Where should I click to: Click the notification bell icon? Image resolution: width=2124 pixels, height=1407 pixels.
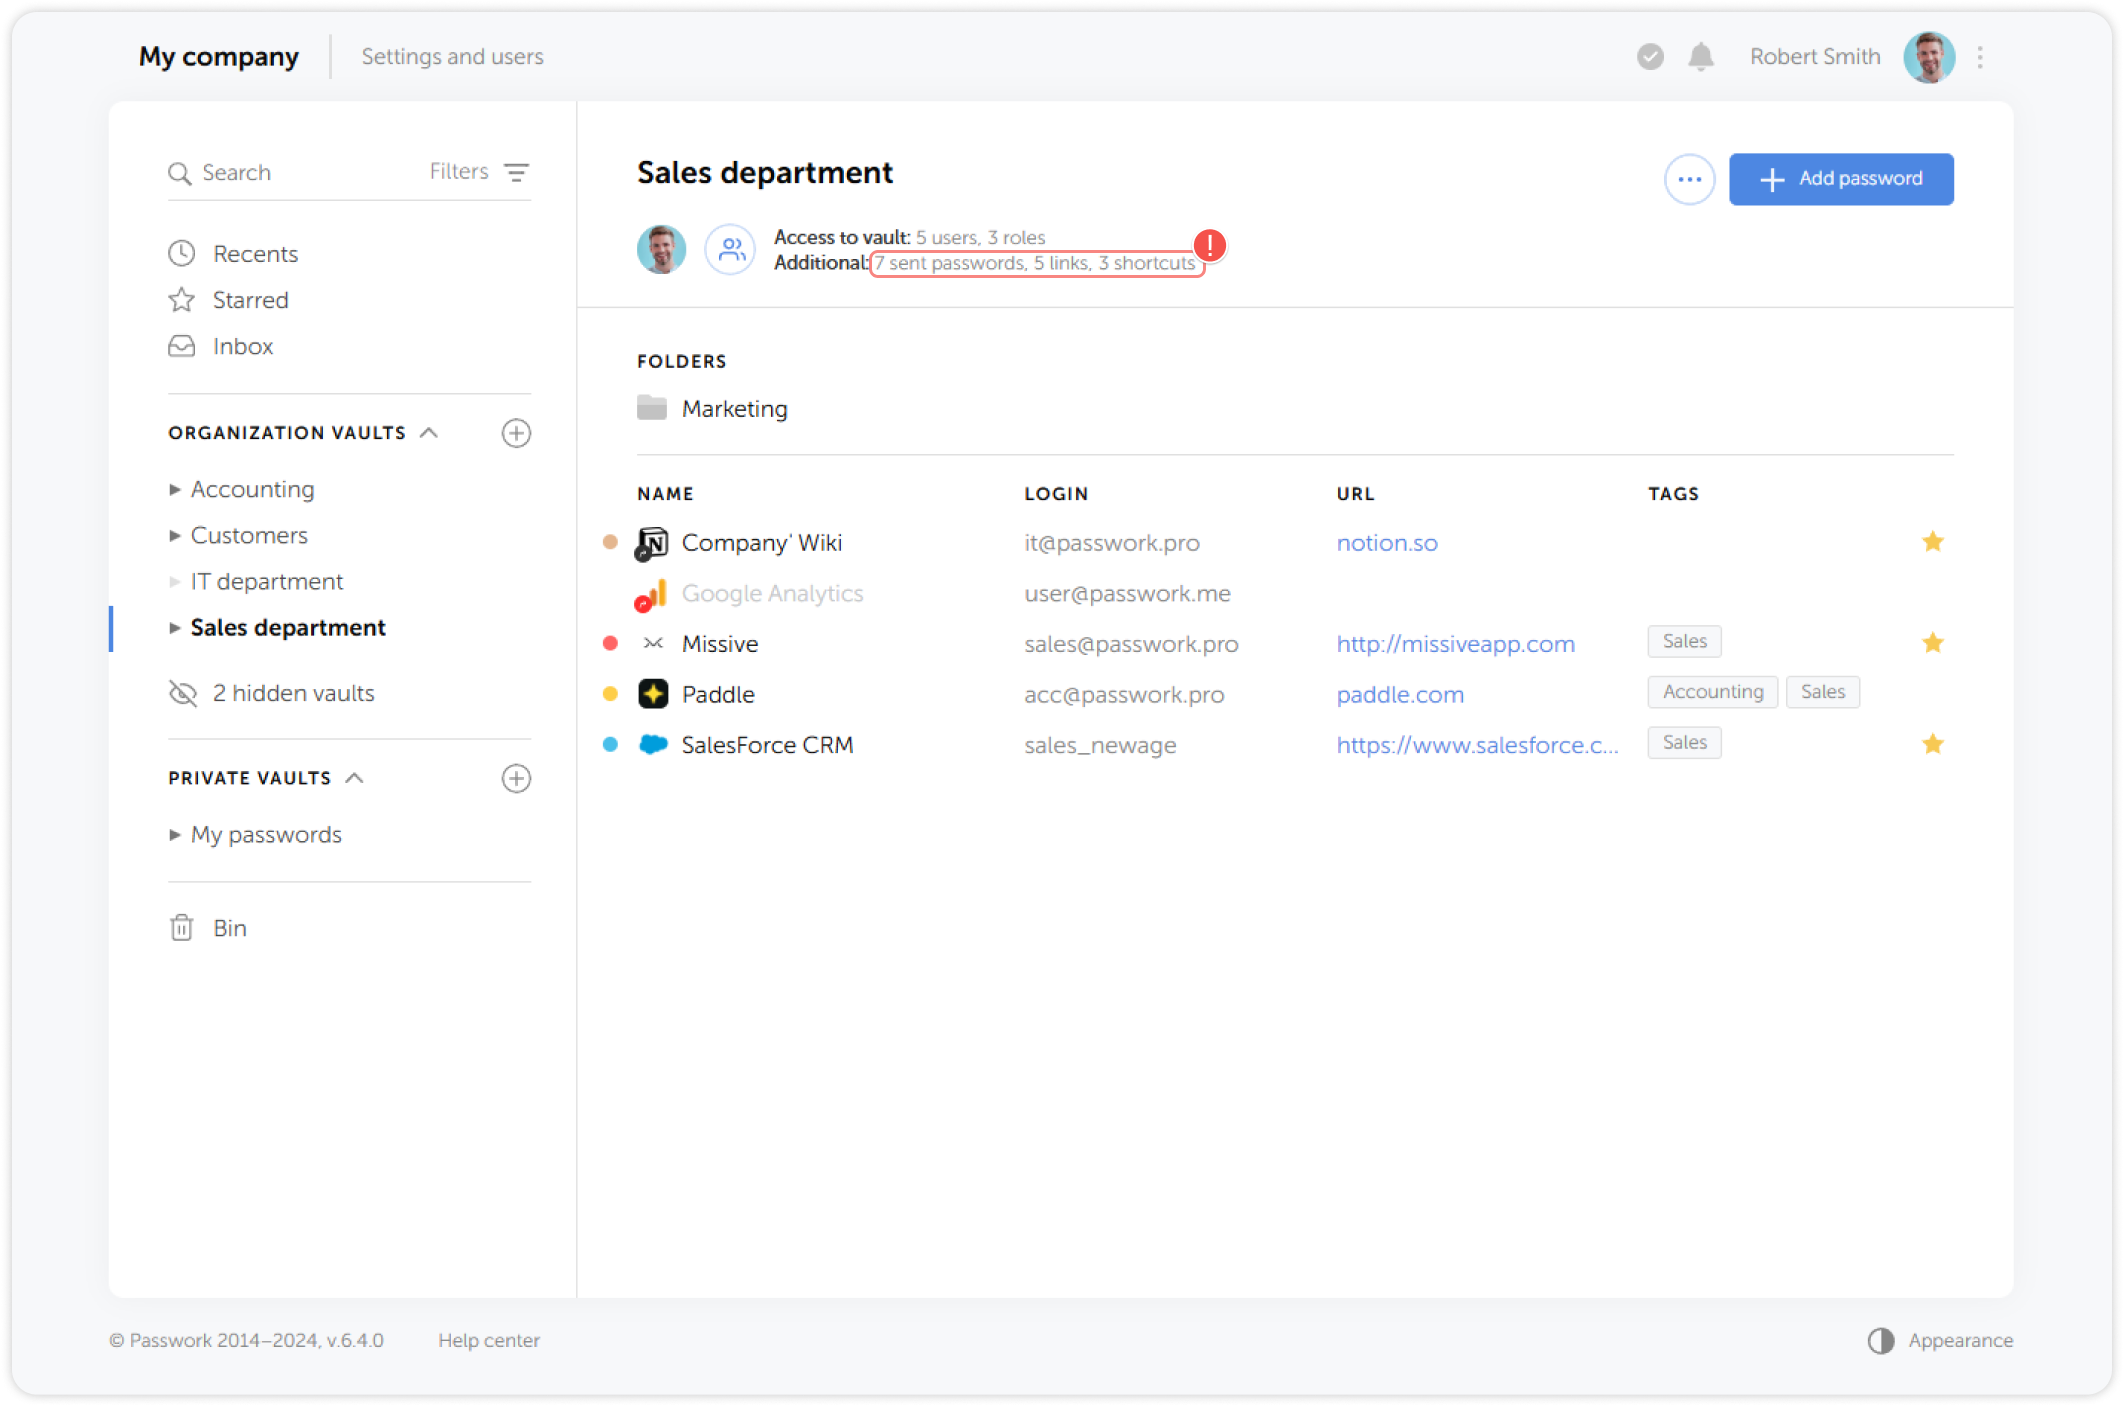click(x=1700, y=57)
